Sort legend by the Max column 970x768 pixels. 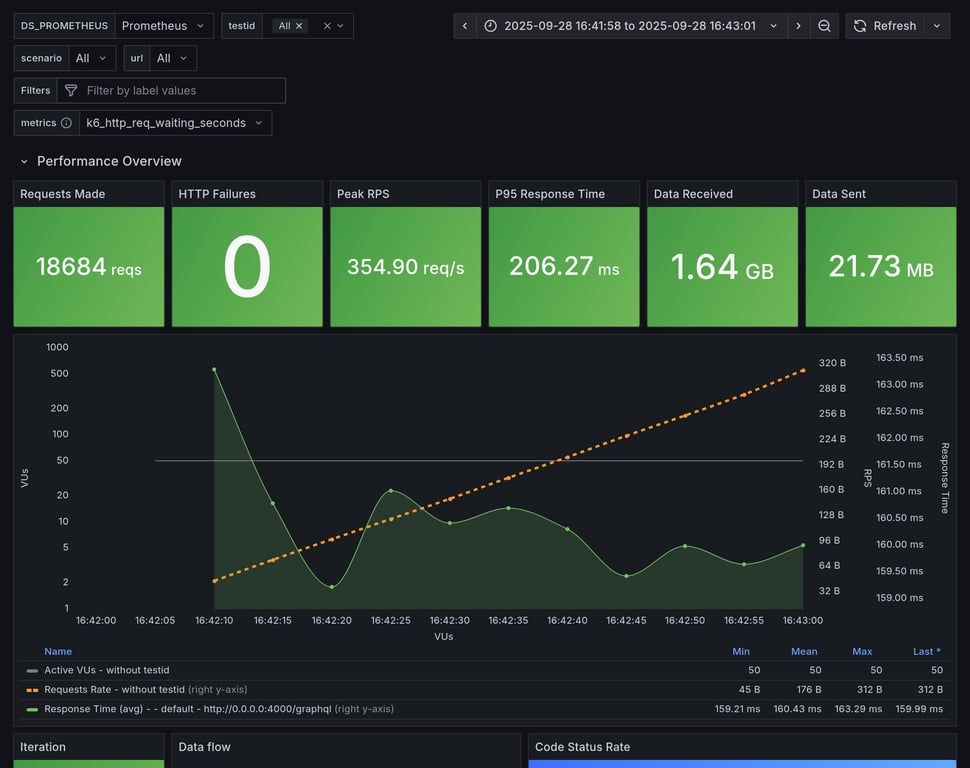coord(861,651)
